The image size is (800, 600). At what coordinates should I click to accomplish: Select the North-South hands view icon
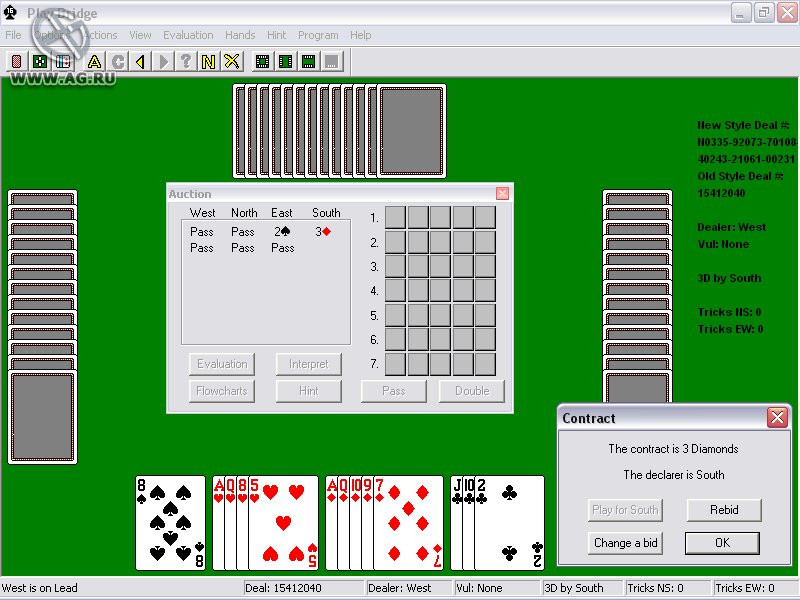(x=309, y=62)
